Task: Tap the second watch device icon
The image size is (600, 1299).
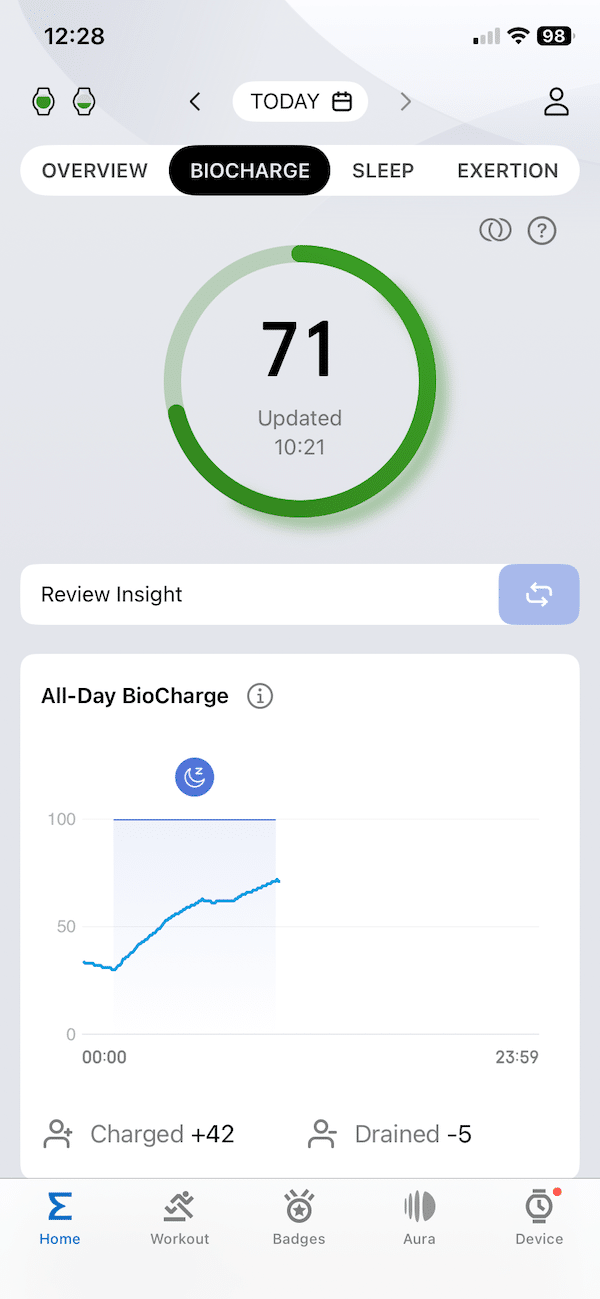Action: tap(84, 101)
